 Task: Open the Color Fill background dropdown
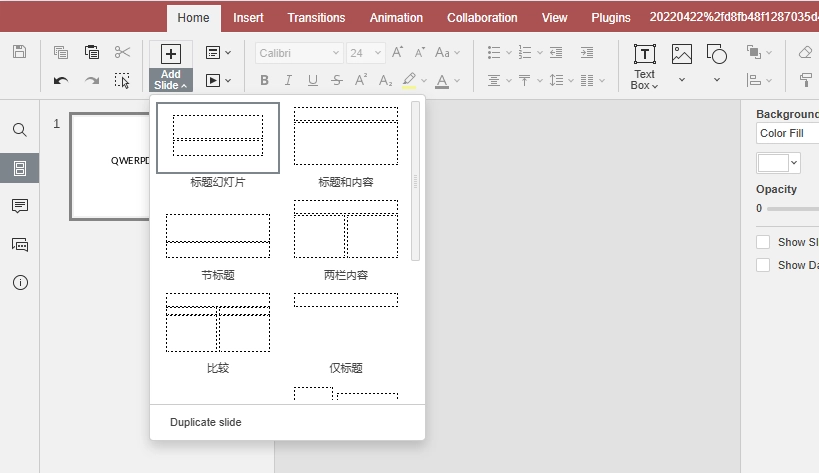point(788,133)
